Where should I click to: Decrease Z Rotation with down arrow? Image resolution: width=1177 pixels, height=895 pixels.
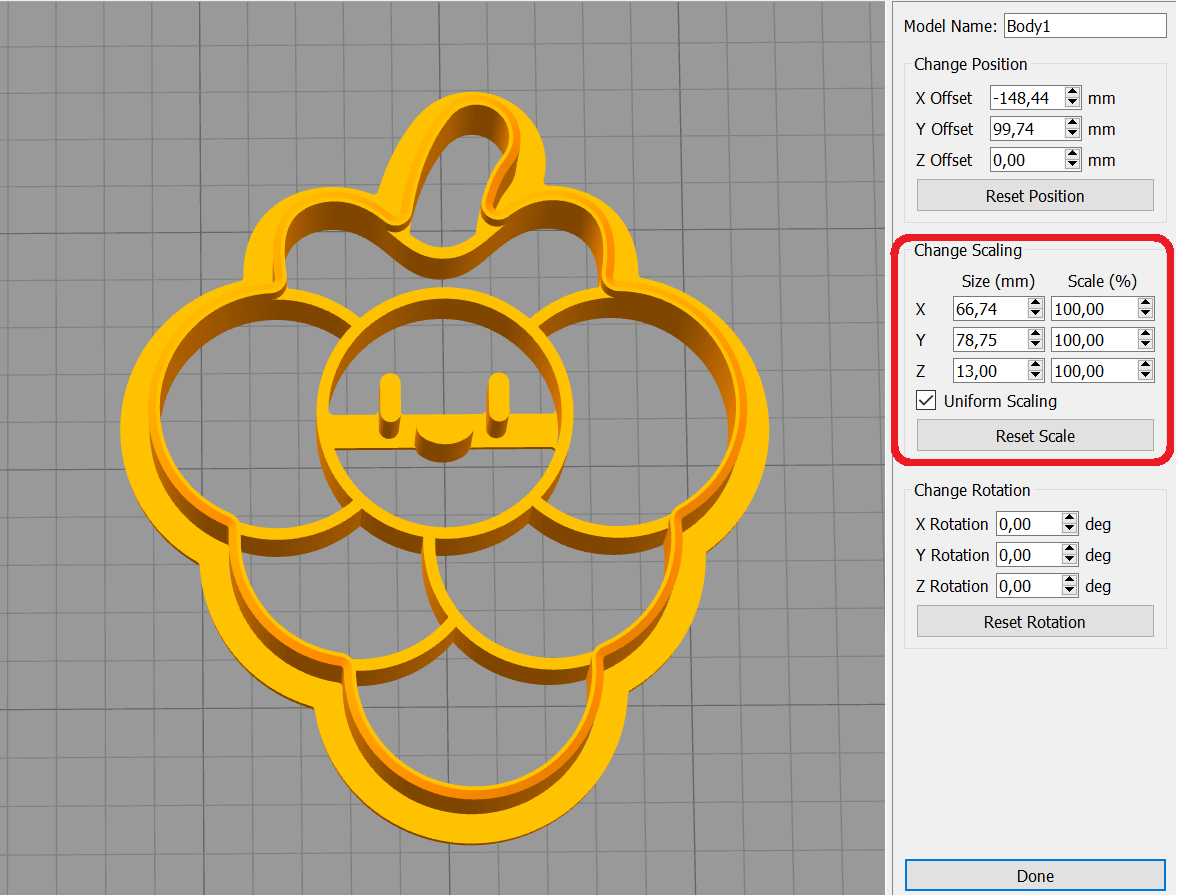click(1070, 591)
